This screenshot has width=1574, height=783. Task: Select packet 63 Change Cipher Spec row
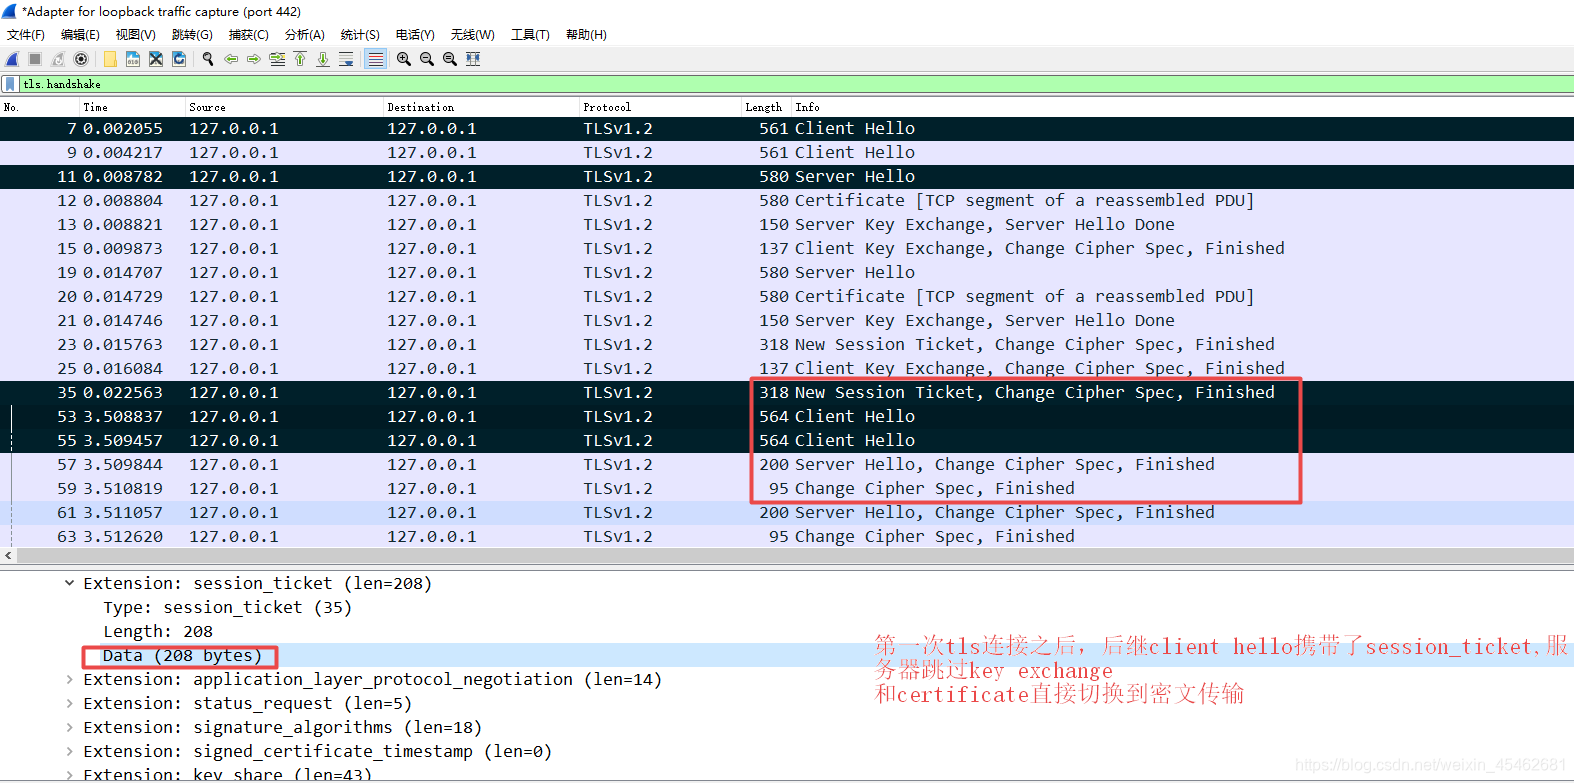point(787,536)
